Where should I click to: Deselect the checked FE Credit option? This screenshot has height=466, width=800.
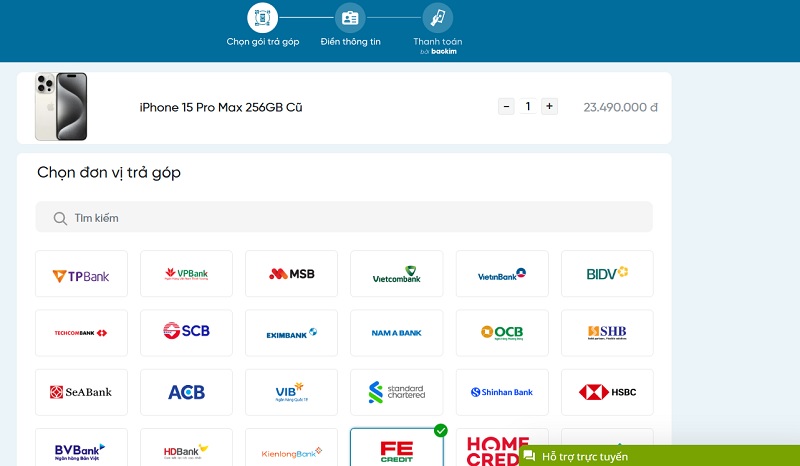click(396, 449)
